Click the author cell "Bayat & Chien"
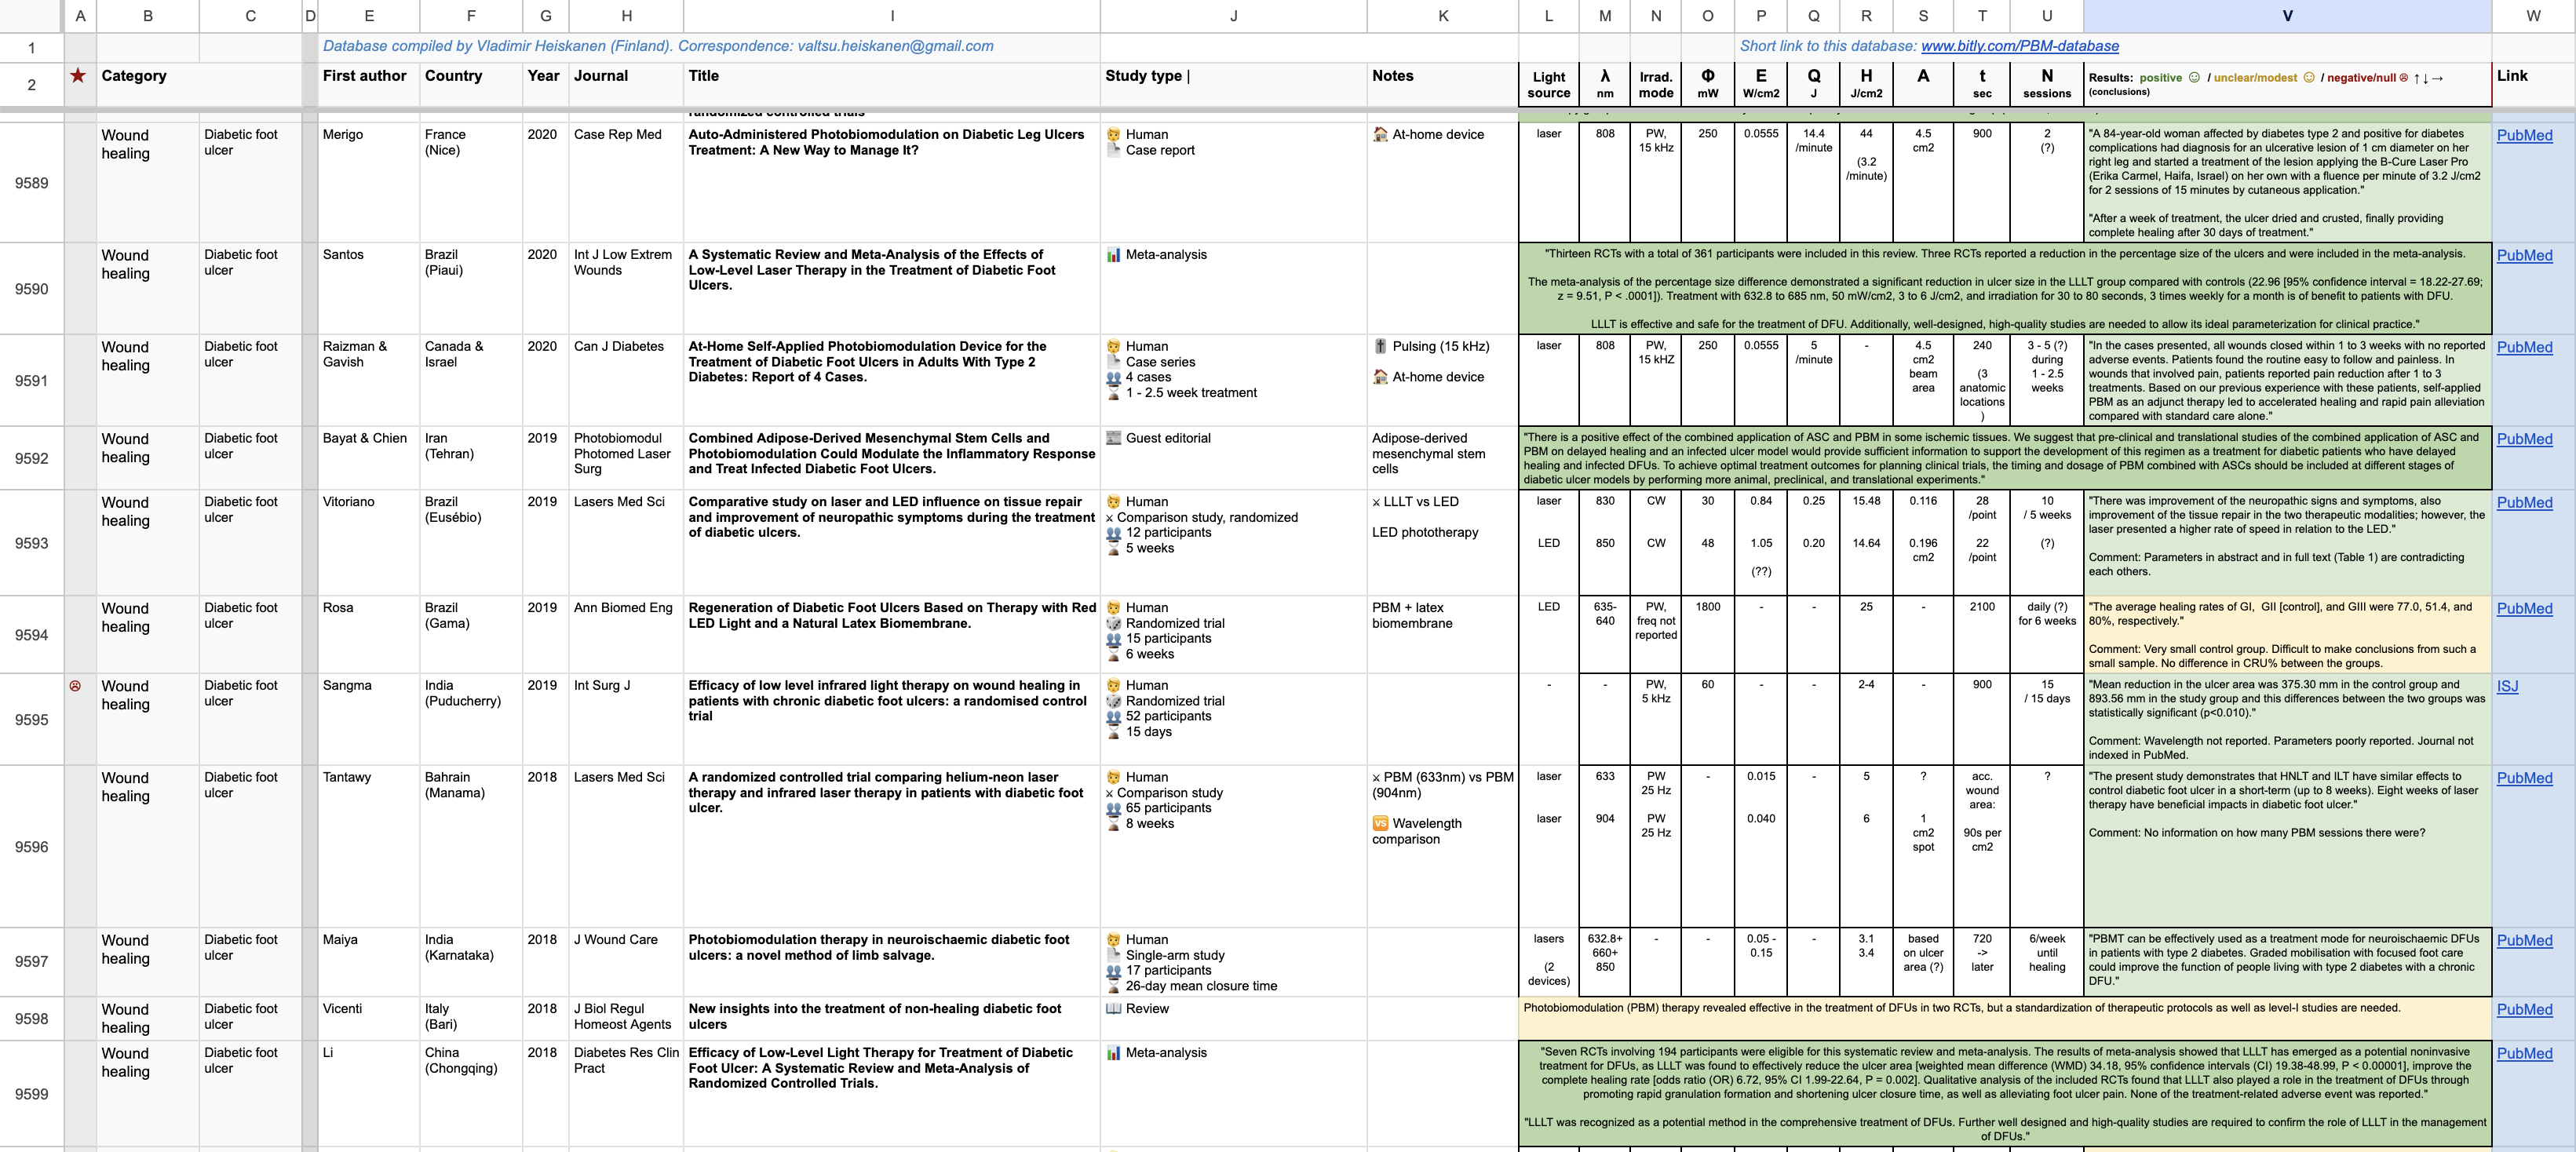2576x1152 pixels. pyautogui.click(x=369, y=458)
